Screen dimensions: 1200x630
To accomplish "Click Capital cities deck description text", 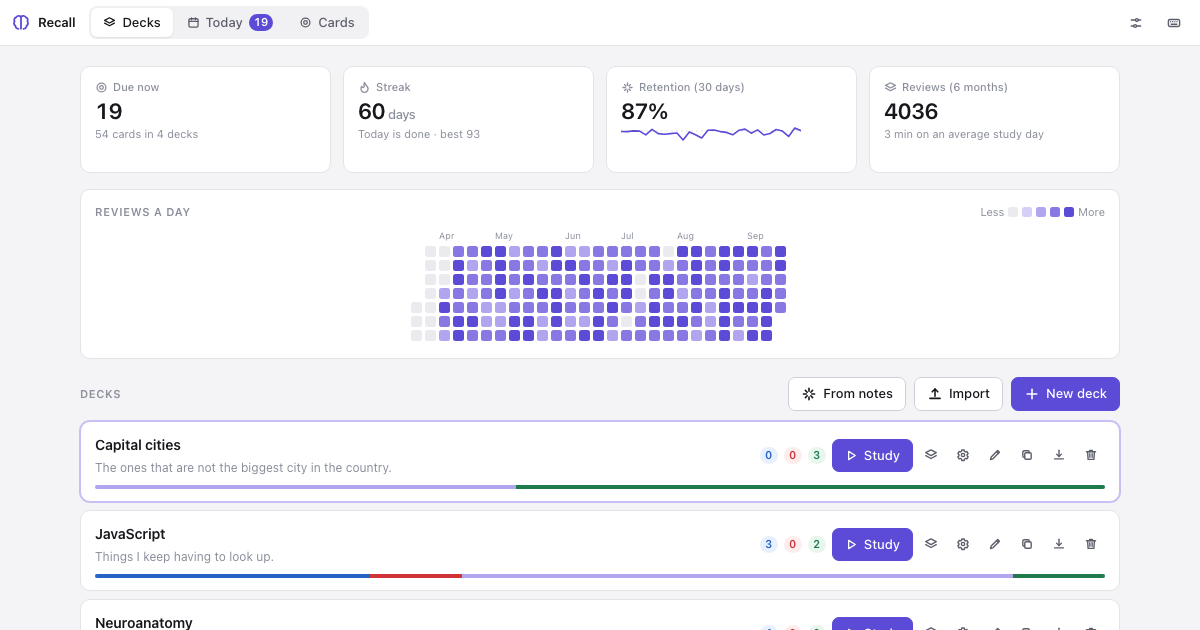I will (x=243, y=467).
